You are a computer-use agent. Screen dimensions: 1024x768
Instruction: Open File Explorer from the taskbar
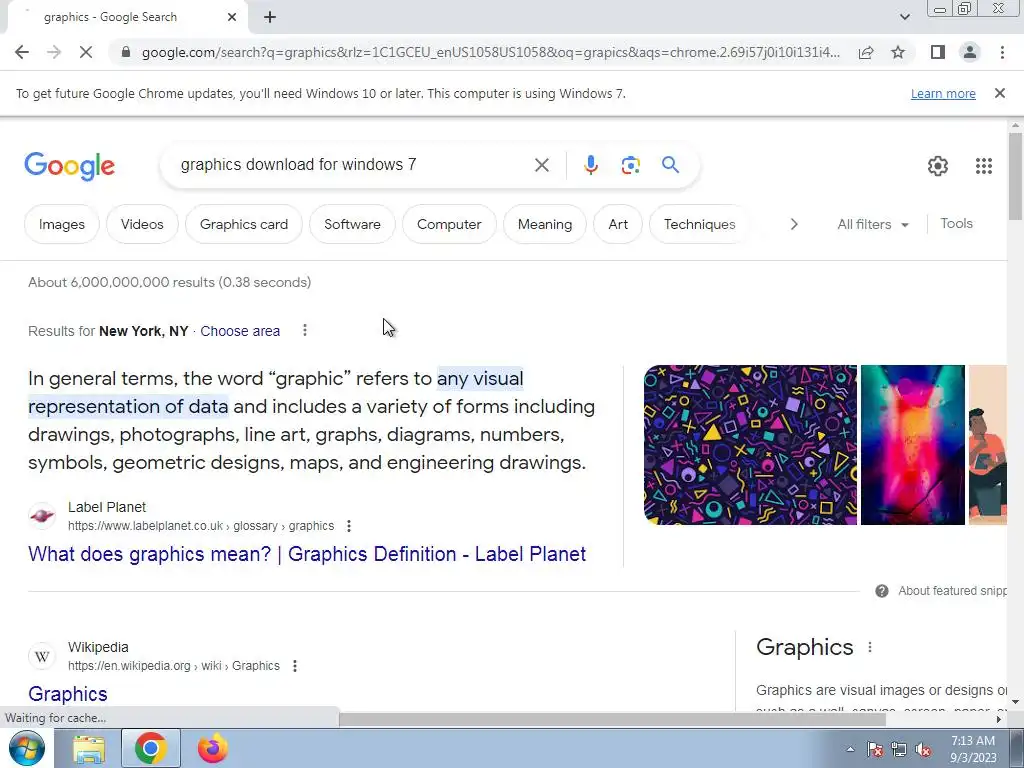pyautogui.click(x=89, y=748)
